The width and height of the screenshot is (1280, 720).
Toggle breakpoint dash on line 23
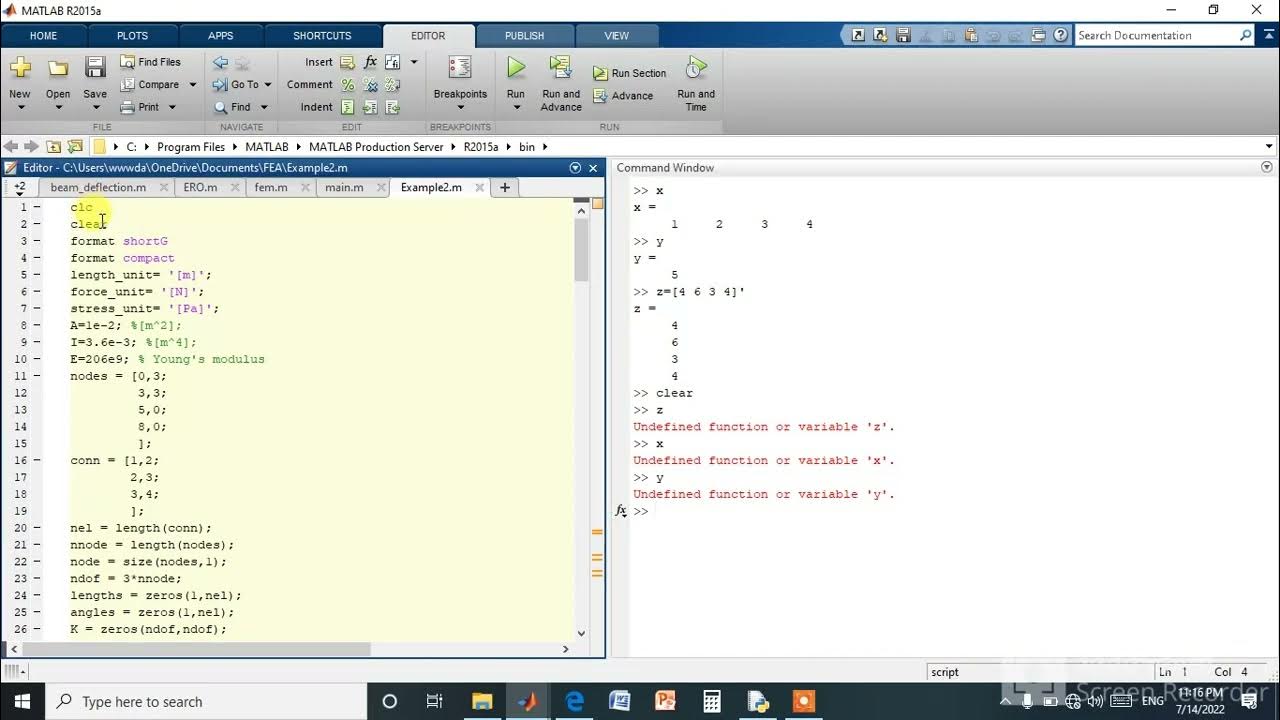pyautogui.click(x=37, y=578)
